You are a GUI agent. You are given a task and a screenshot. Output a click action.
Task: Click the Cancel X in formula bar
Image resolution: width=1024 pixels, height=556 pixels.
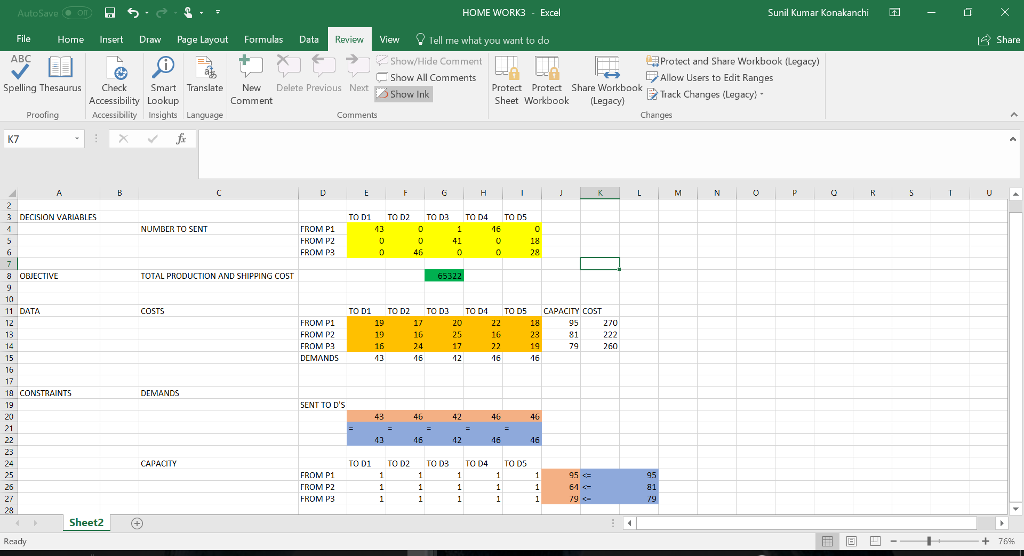tap(123, 139)
